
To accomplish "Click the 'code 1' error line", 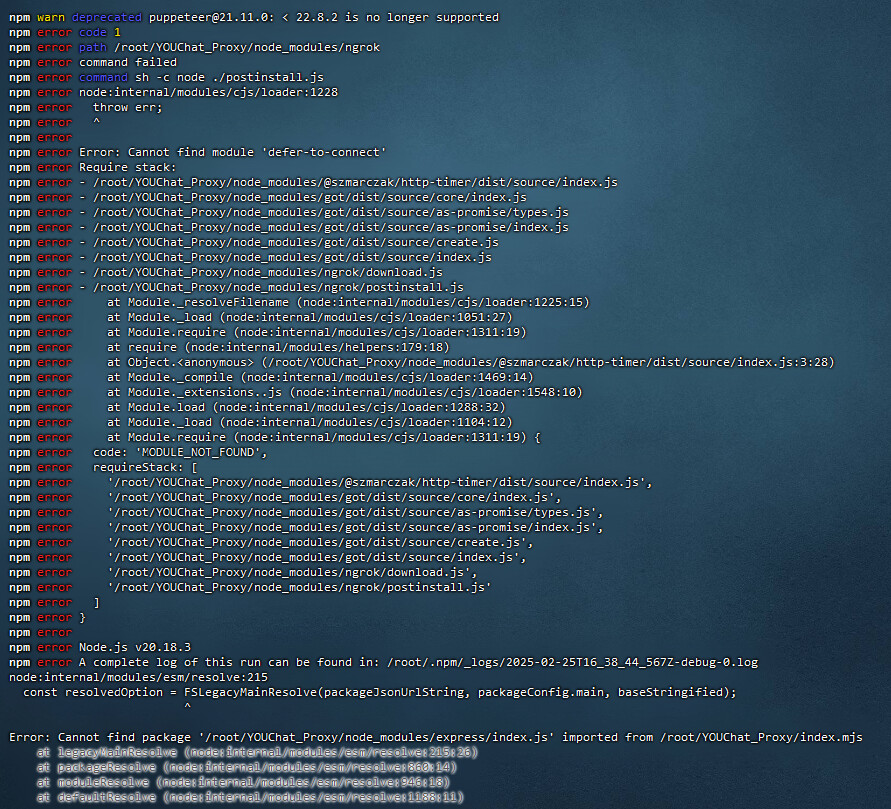I will coord(100,32).
